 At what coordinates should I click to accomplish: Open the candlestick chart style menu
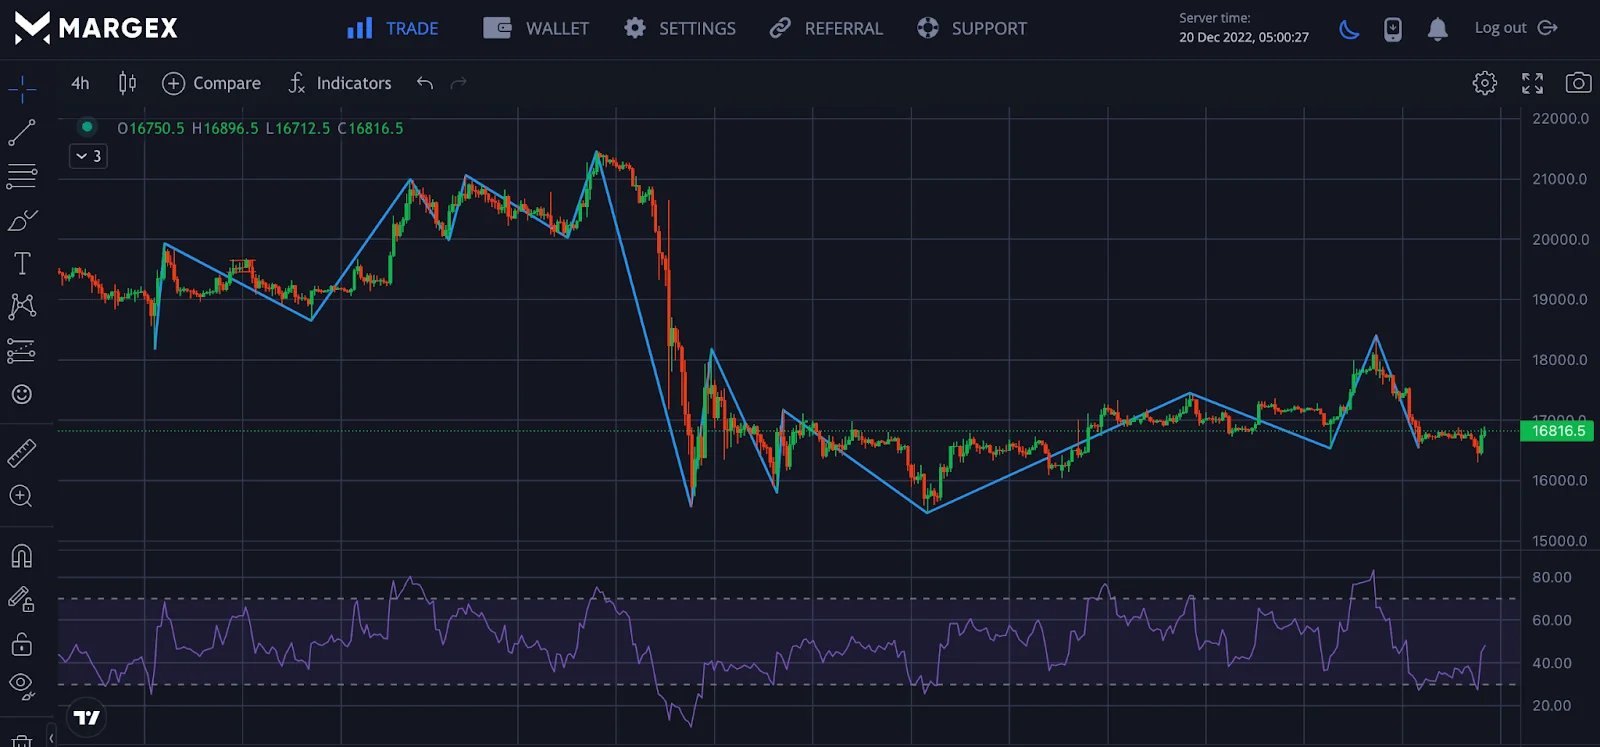click(127, 83)
